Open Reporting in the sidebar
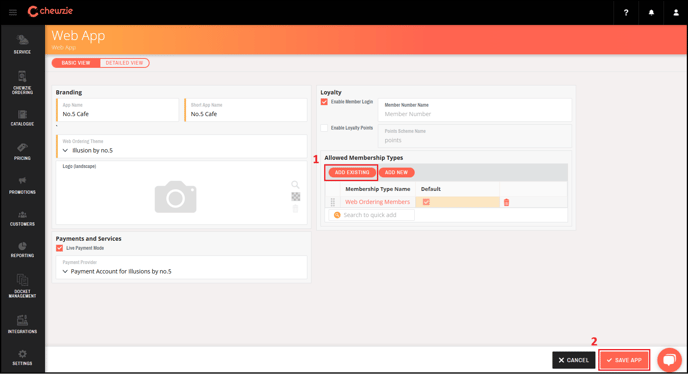688x374 pixels. [22, 249]
